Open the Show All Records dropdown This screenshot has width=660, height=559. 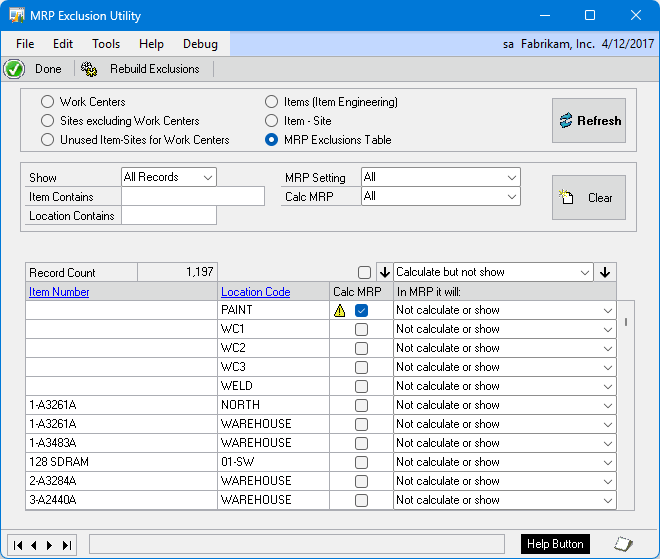point(168,177)
